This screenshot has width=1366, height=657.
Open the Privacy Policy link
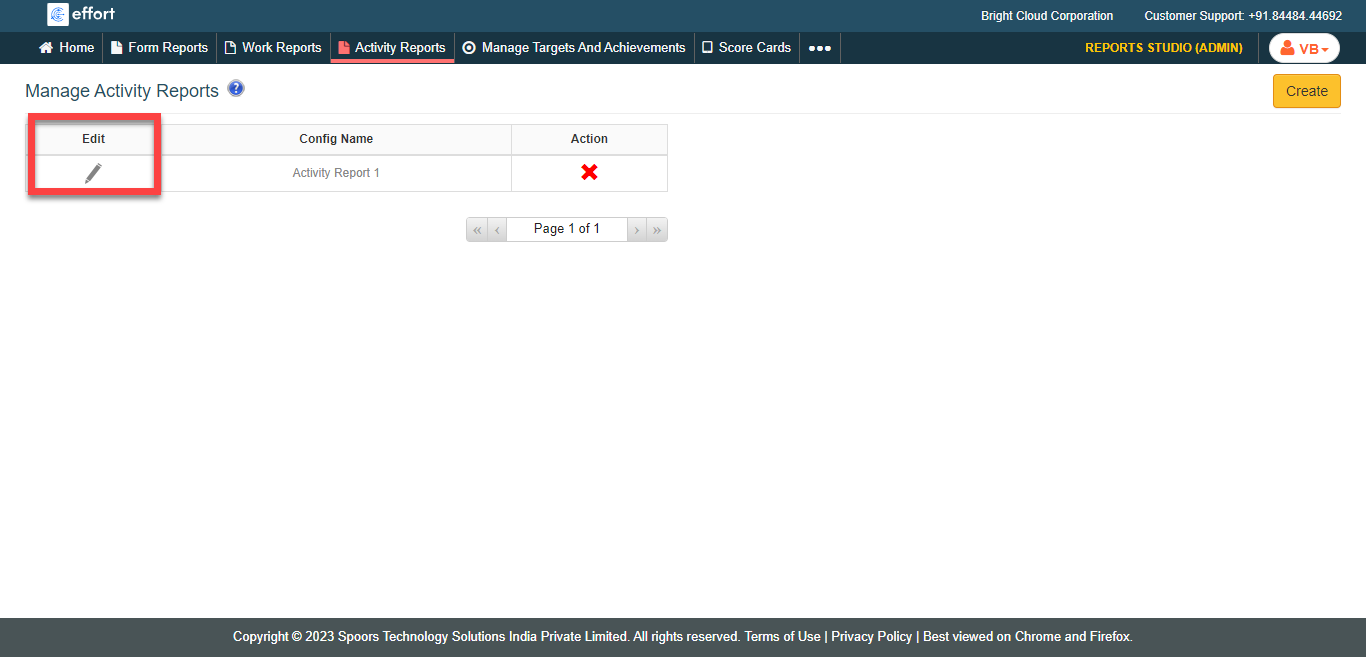point(871,637)
